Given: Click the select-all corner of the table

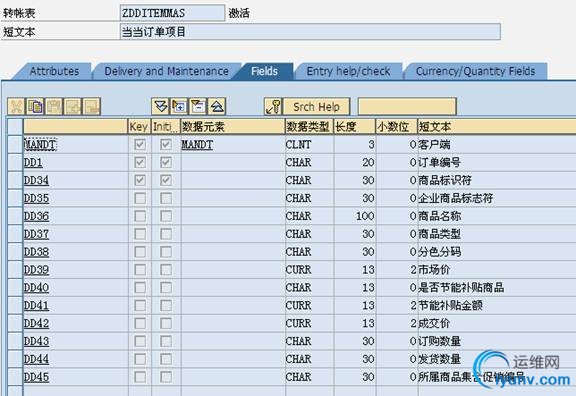Looking at the screenshot, I should tap(15, 127).
